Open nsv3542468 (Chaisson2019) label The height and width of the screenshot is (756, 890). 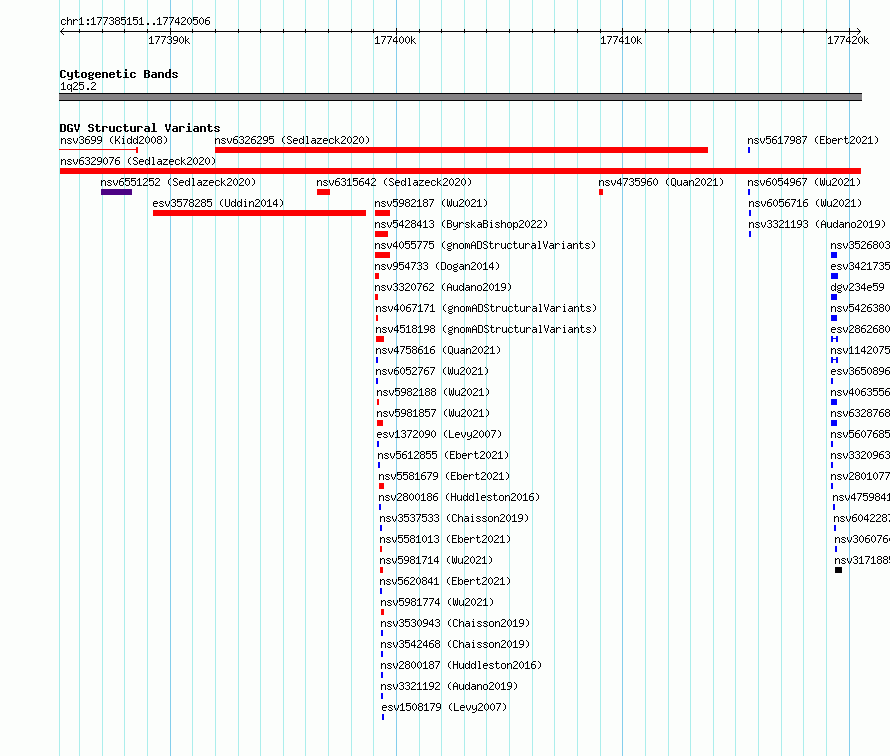[x=455, y=644]
